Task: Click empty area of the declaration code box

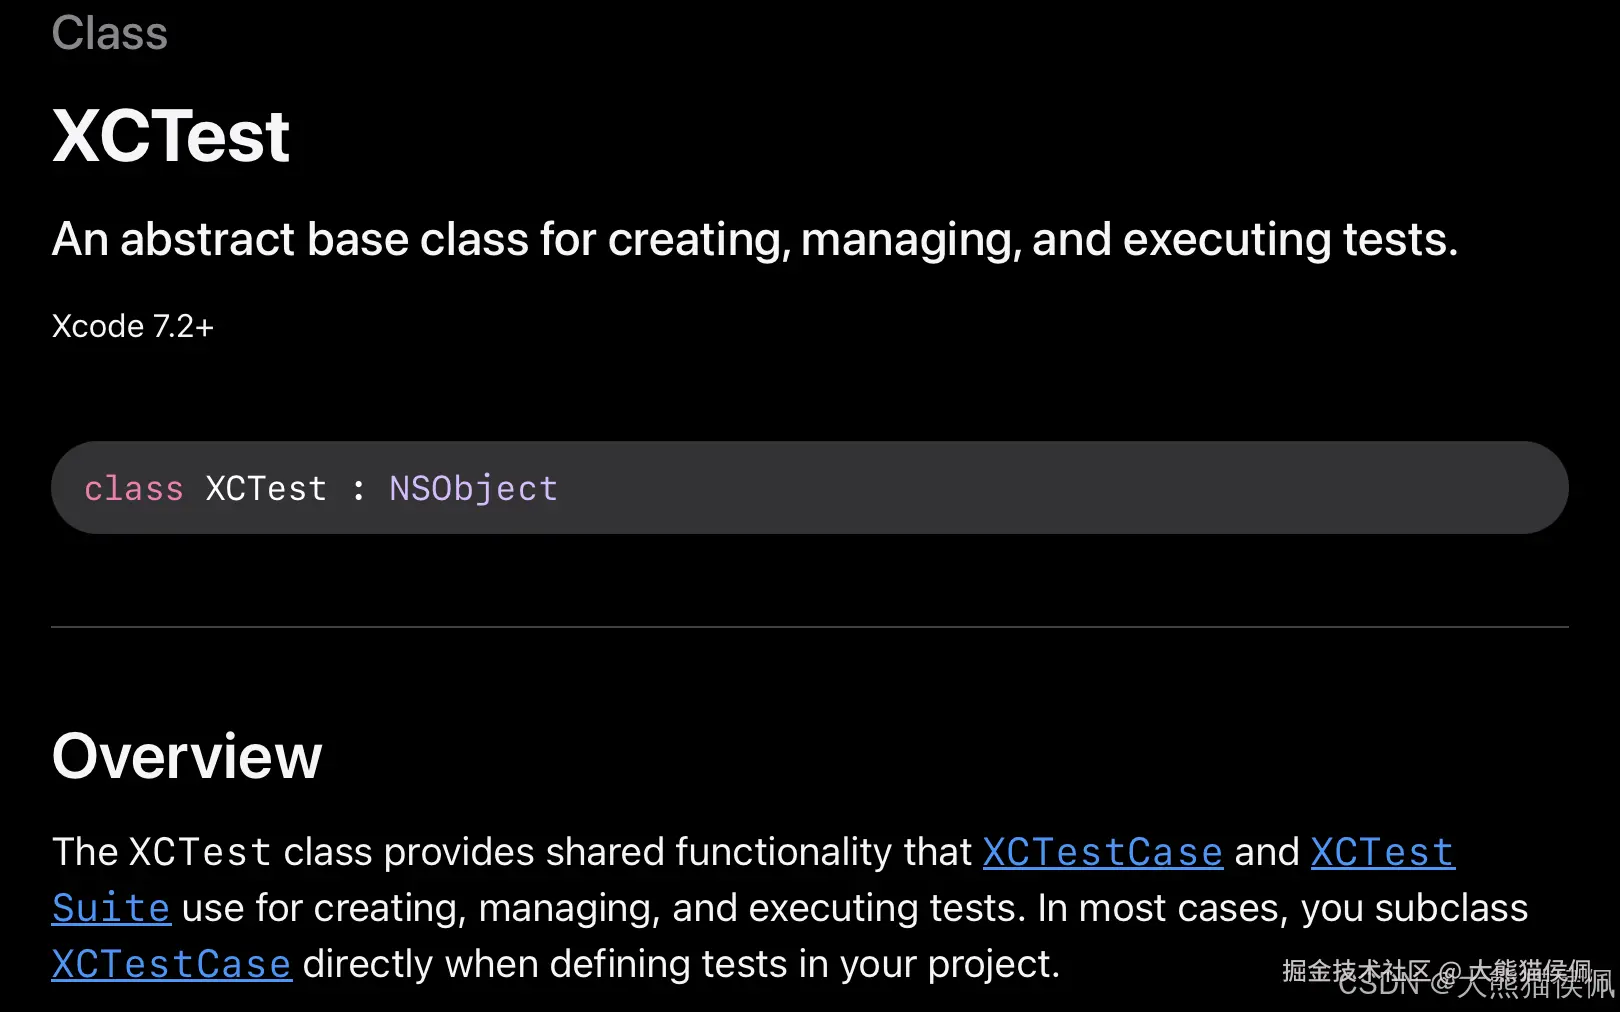Action: [x=1050, y=488]
